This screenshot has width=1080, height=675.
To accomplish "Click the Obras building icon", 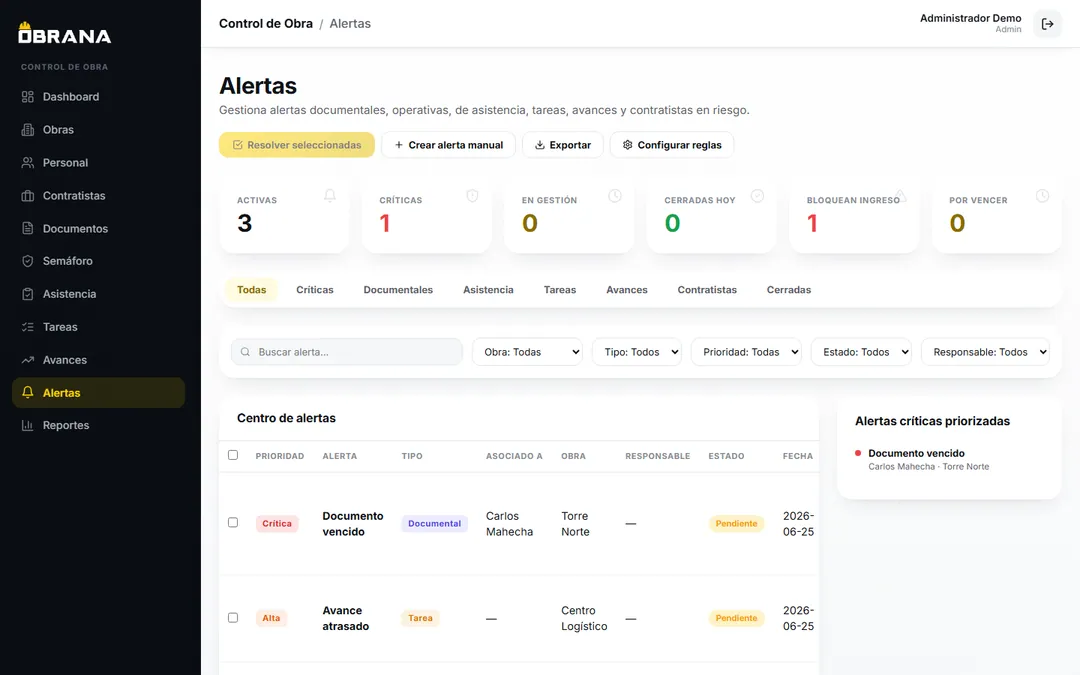I will [28, 129].
